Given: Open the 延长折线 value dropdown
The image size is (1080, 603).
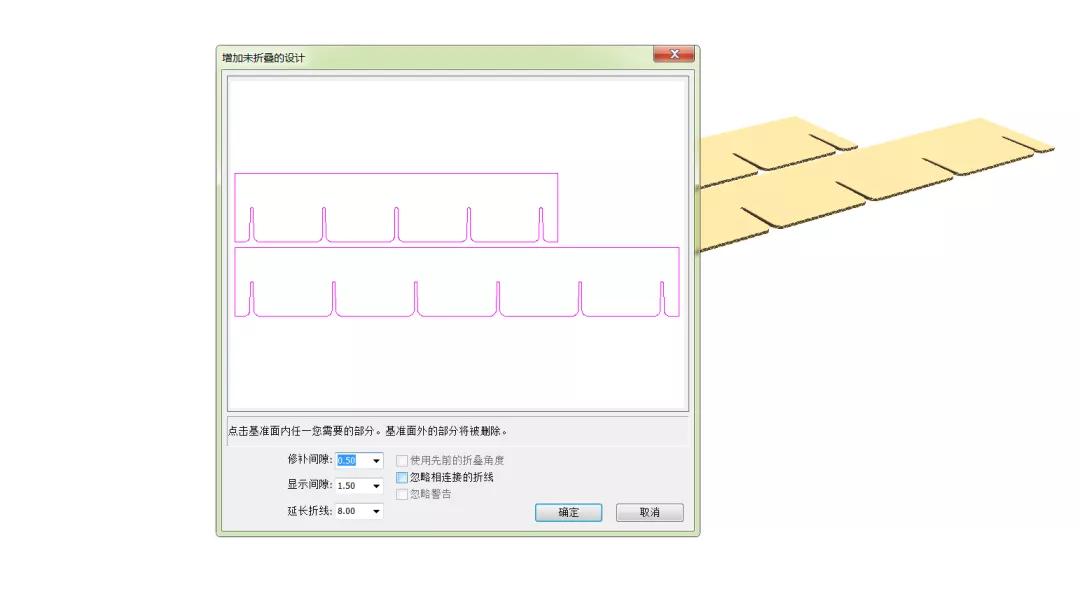Looking at the screenshot, I should tap(377, 511).
